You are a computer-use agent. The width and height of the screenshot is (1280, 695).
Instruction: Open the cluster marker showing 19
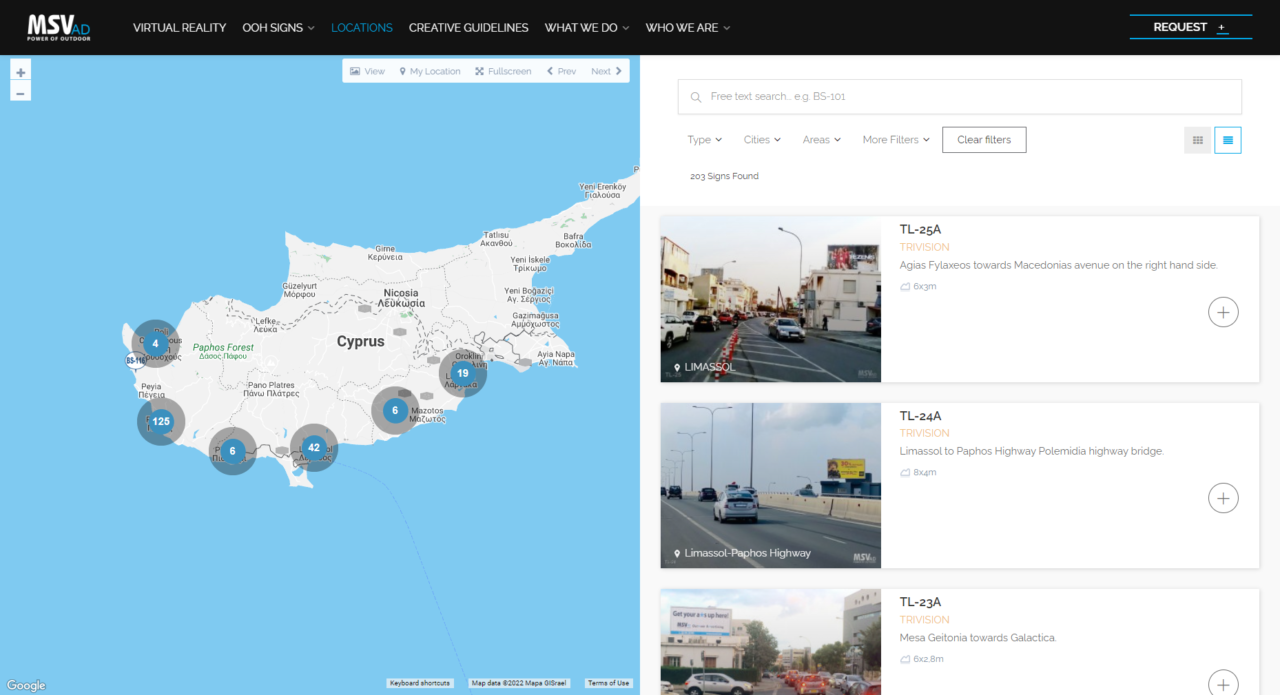[x=462, y=373]
